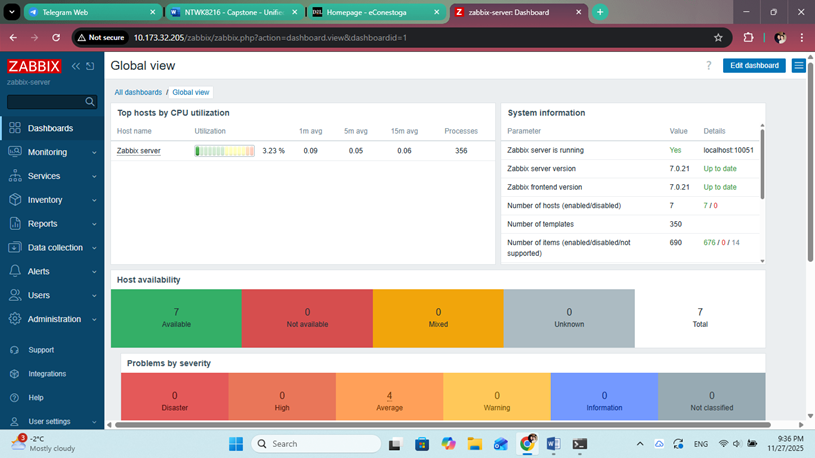The width and height of the screenshot is (815, 458).
Task: Click inside the sidebar search field
Action: pos(46,101)
